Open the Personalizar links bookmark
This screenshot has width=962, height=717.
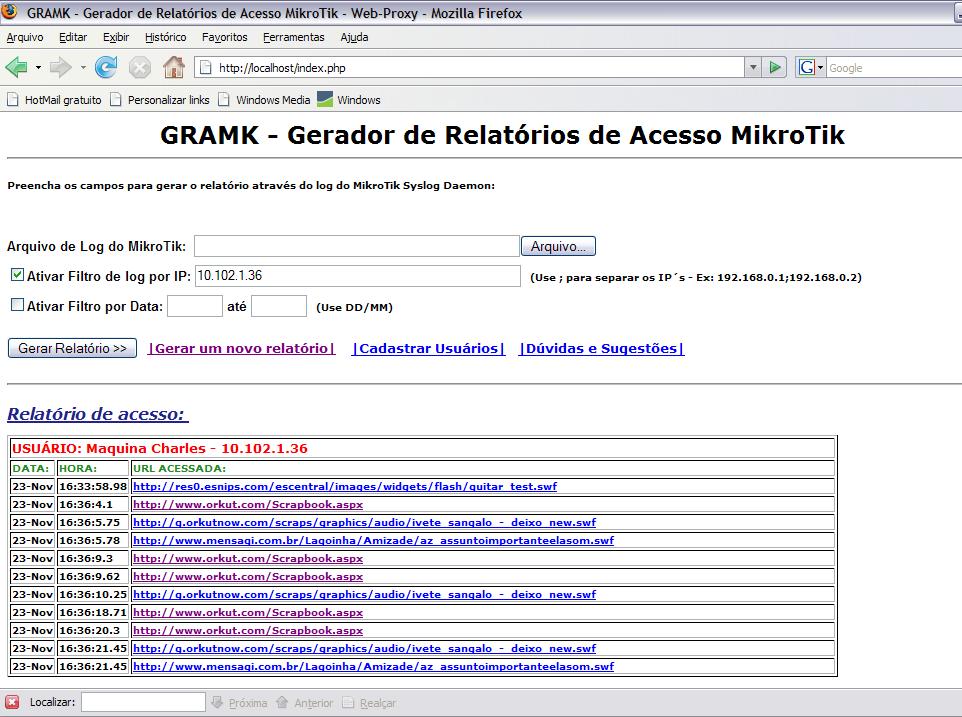[160, 100]
